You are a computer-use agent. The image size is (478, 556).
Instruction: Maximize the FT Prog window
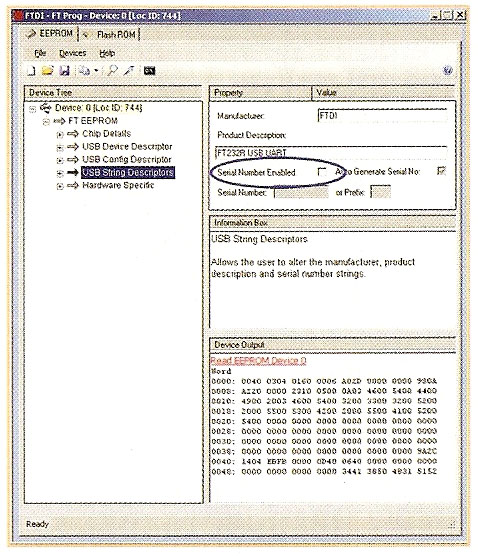click(448, 15)
